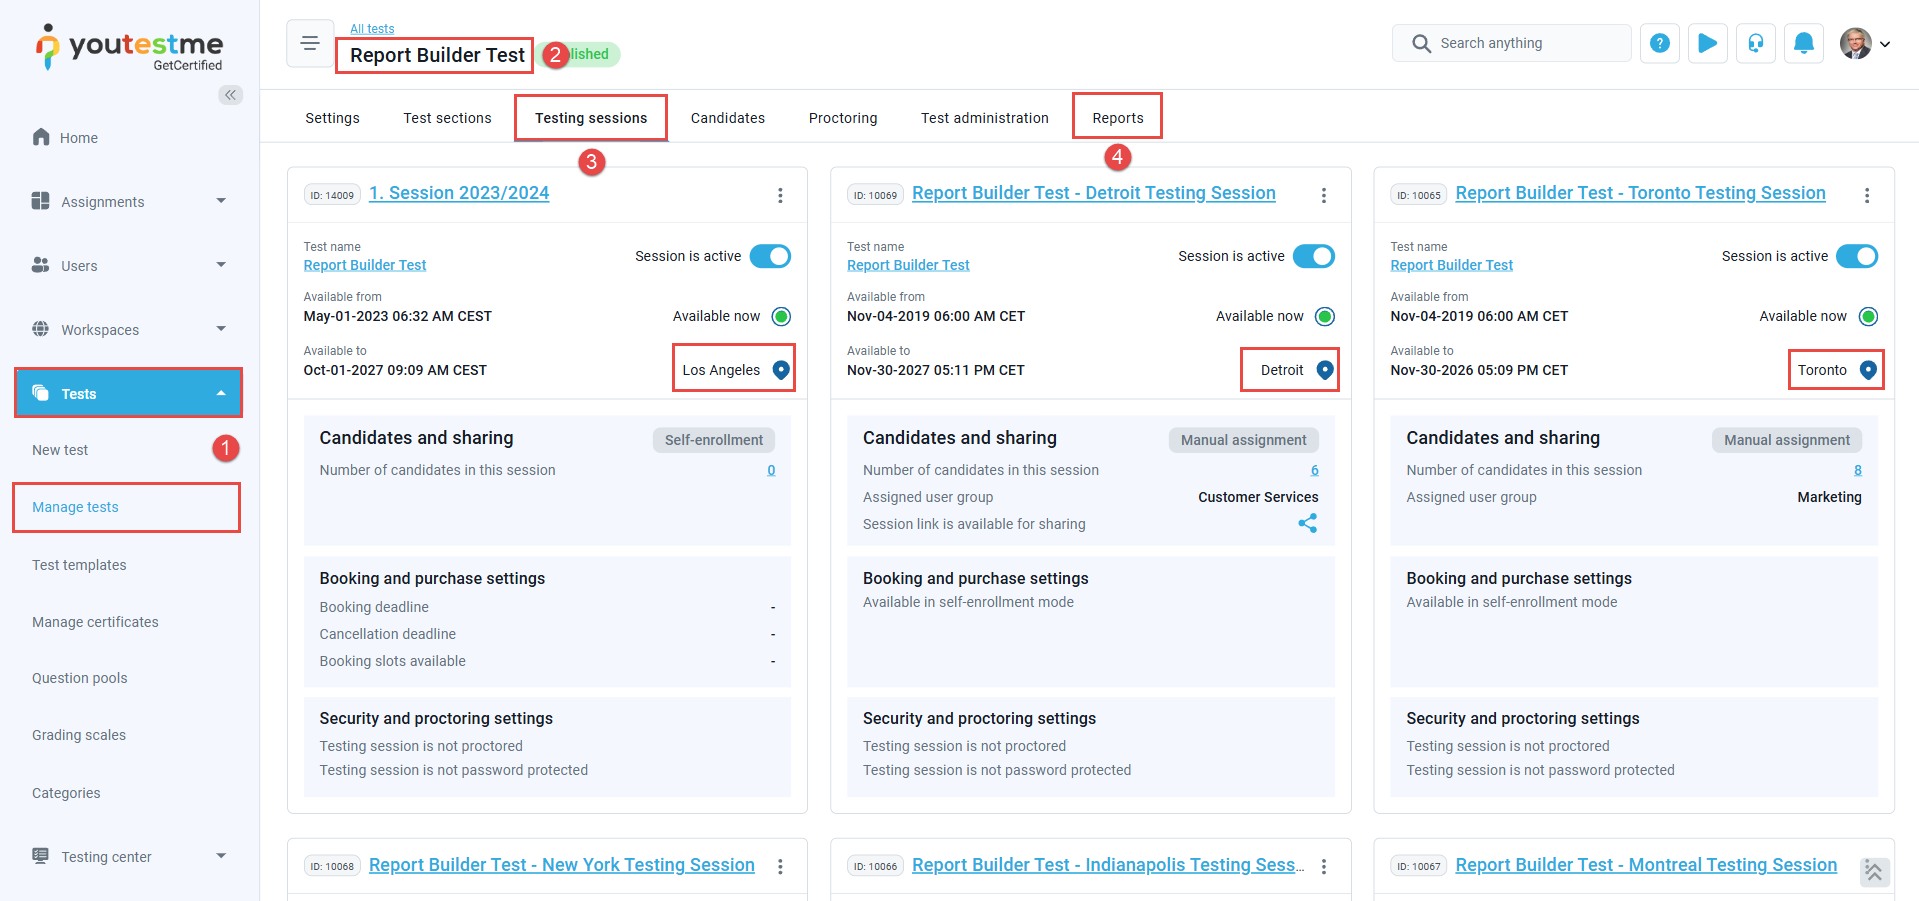
Task: Collapse the sidebar with the double-chevron icon
Action: coord(231,95)
